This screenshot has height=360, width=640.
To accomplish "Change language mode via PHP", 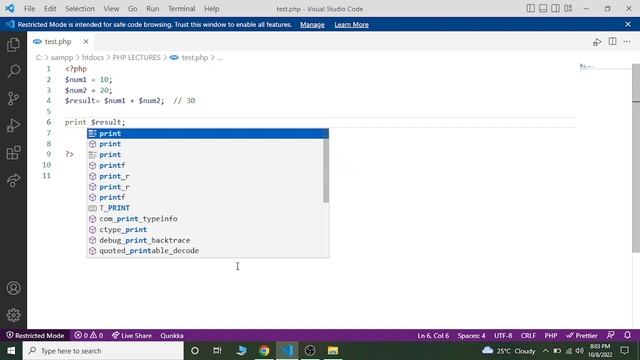I will 551,336.
